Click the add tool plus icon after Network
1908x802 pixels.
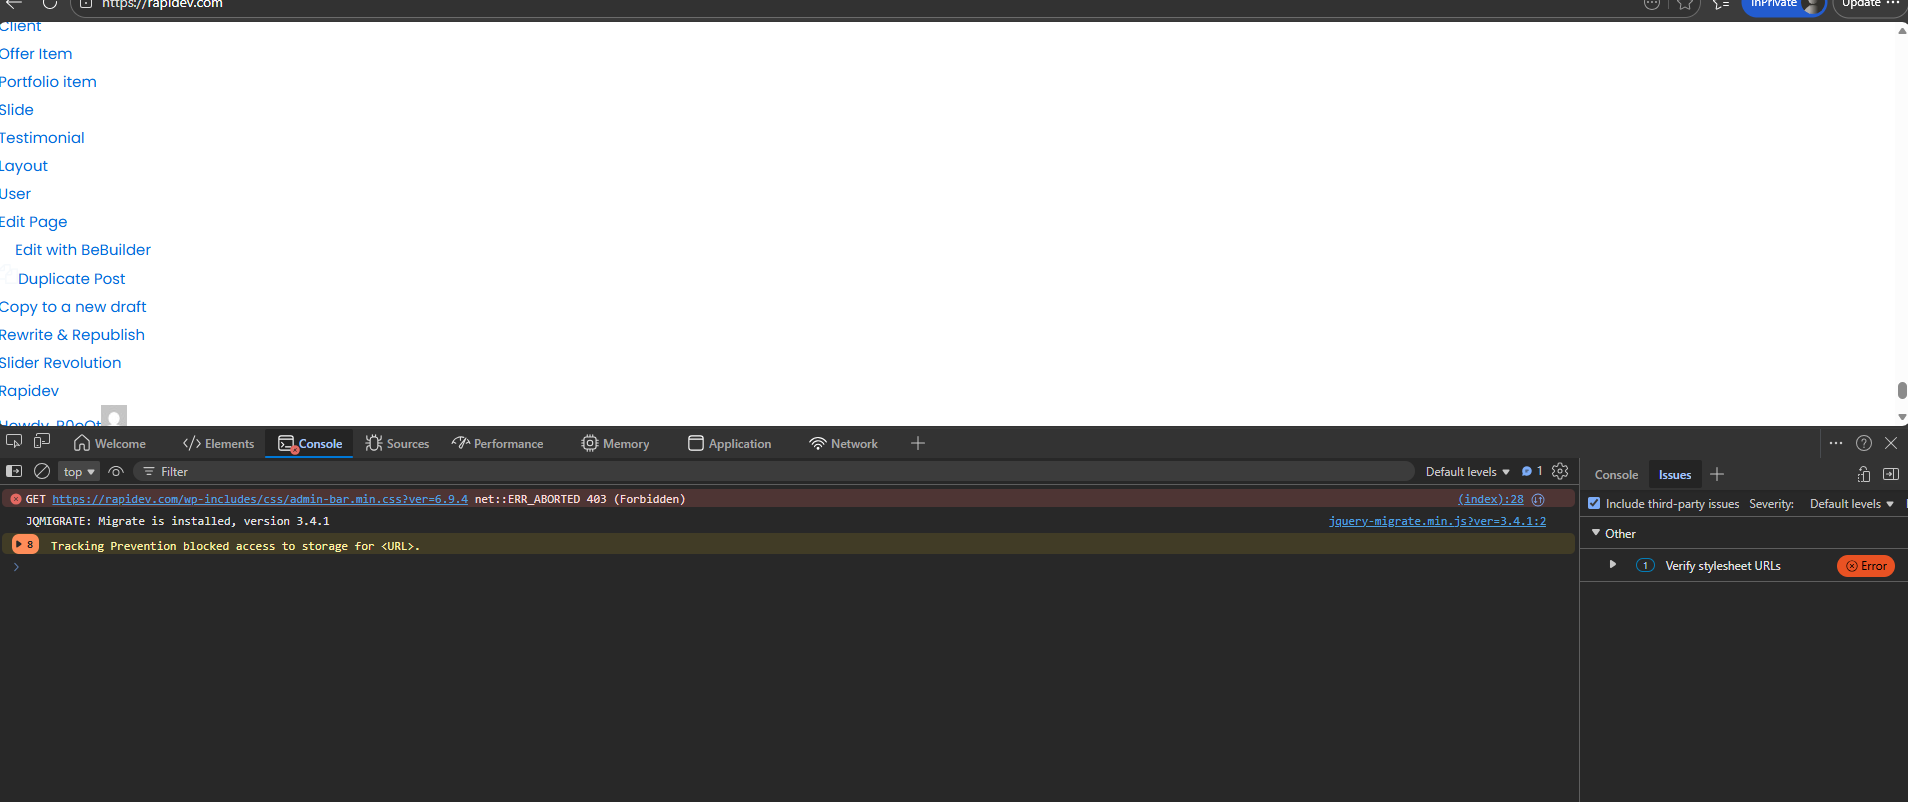[x=918, y=443]
